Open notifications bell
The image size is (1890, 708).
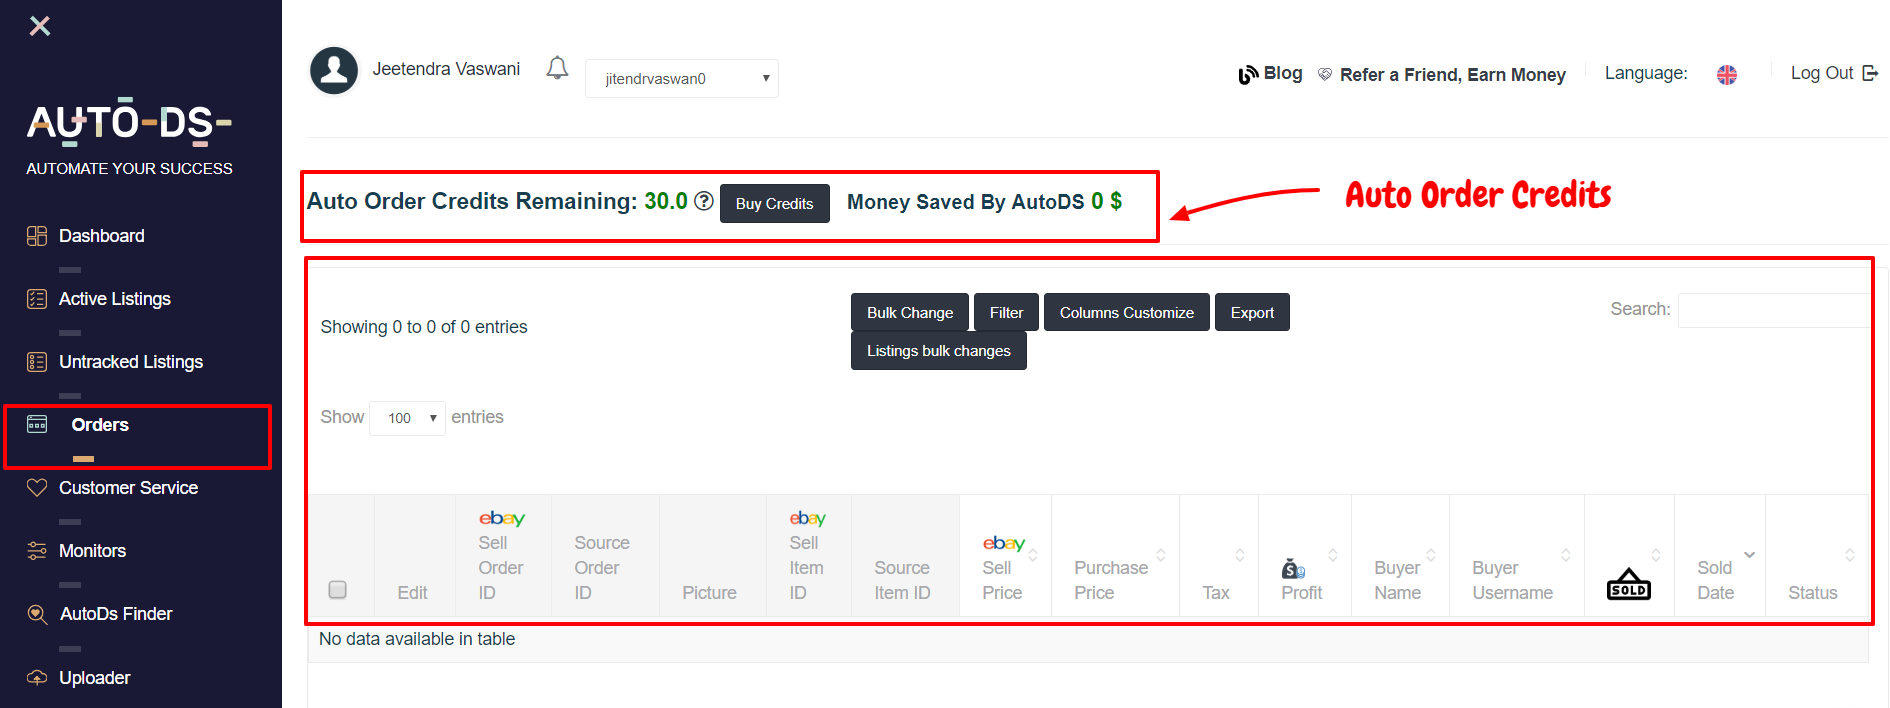pos(557,68)
